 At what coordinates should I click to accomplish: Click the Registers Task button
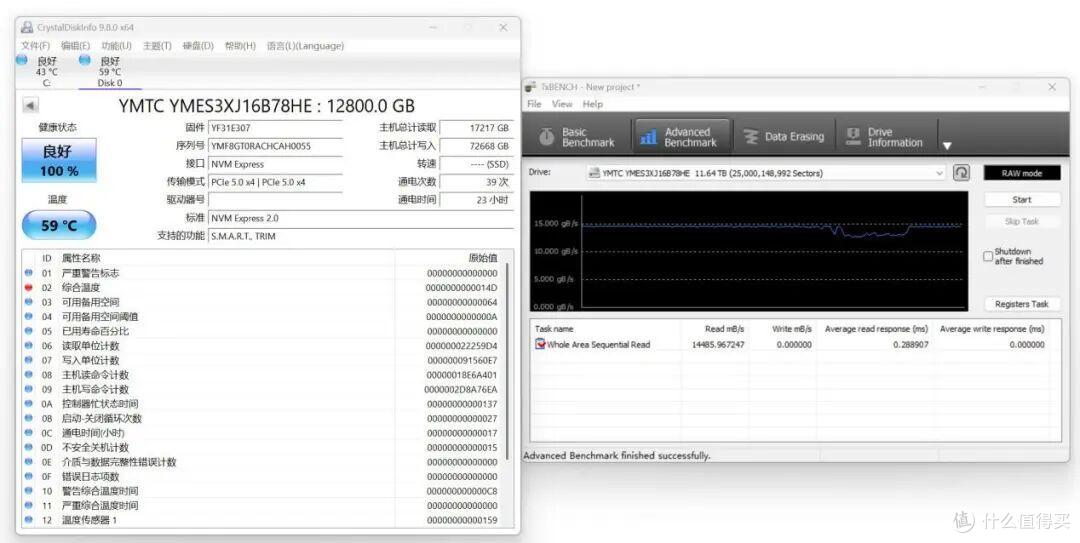point(1022,304)
